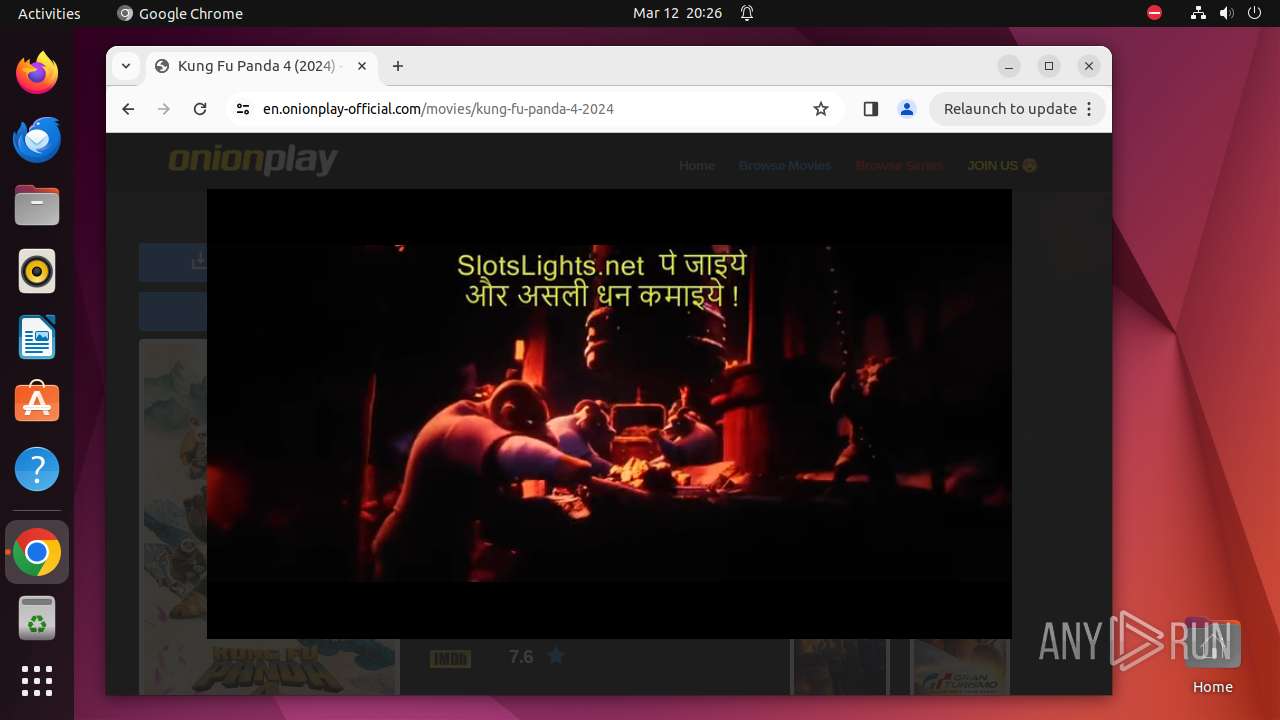Click the IMDb rating badge
The width and height of the screenshot is (1280, 720).
pyautogui.click(x=450, y=658)
